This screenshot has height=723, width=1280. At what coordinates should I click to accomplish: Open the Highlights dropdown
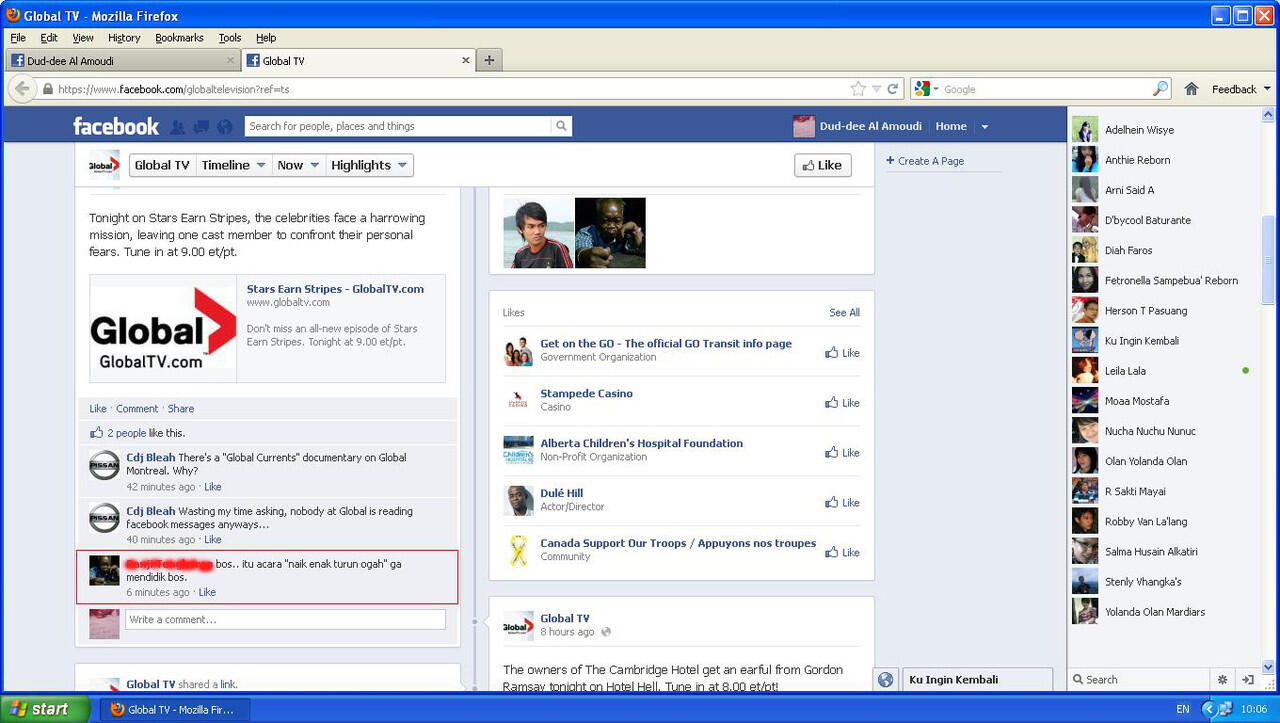click(x=369, y=165)
